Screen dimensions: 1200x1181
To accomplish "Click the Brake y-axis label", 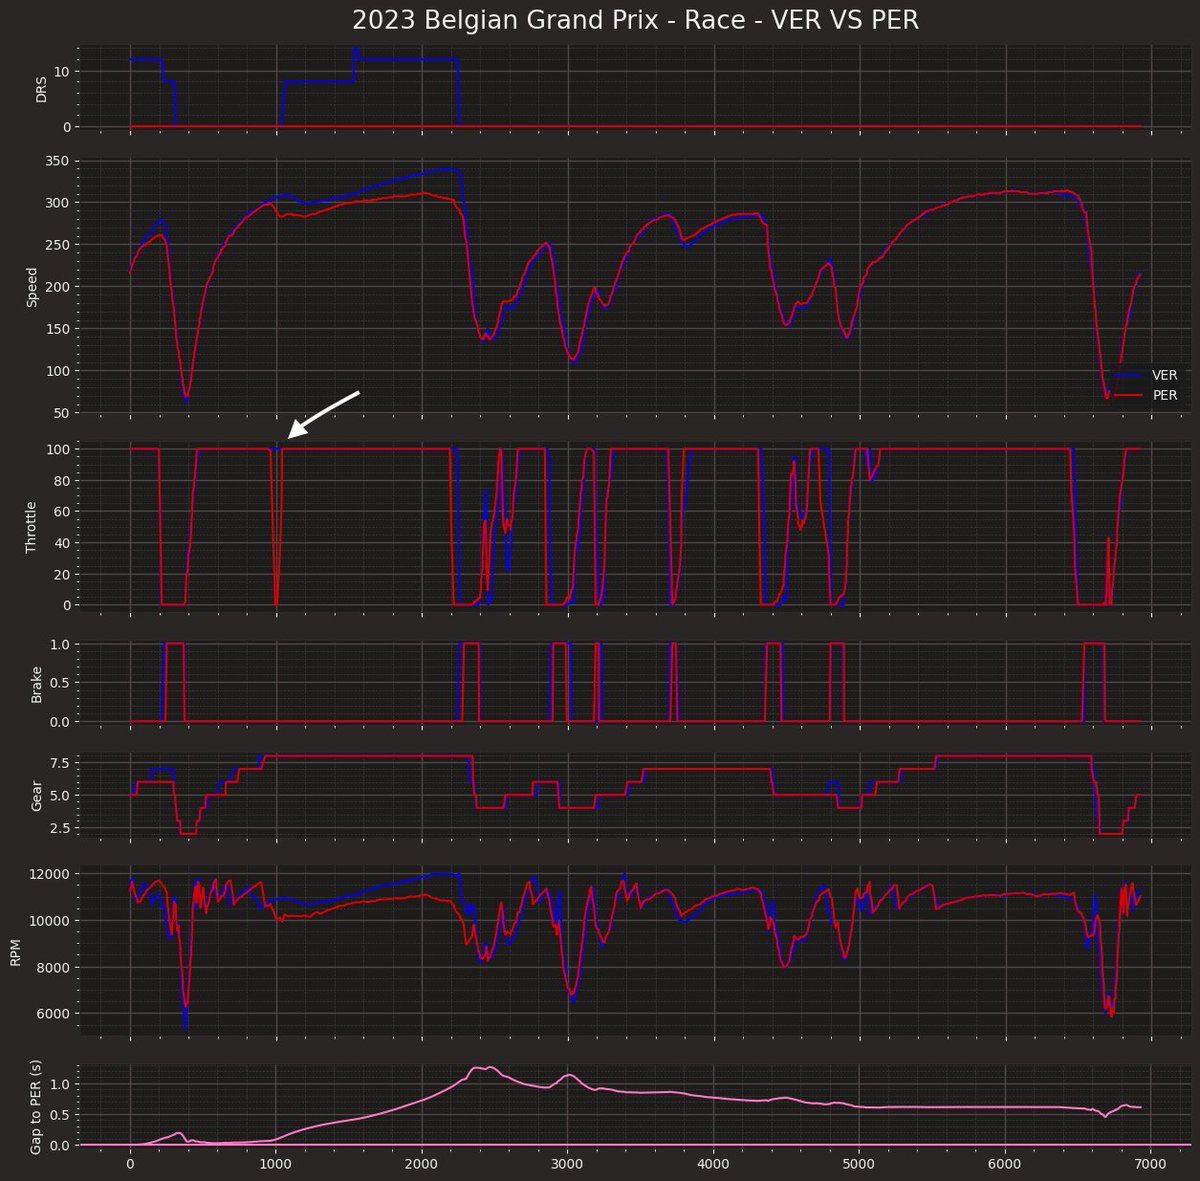I will click(37, 683).
